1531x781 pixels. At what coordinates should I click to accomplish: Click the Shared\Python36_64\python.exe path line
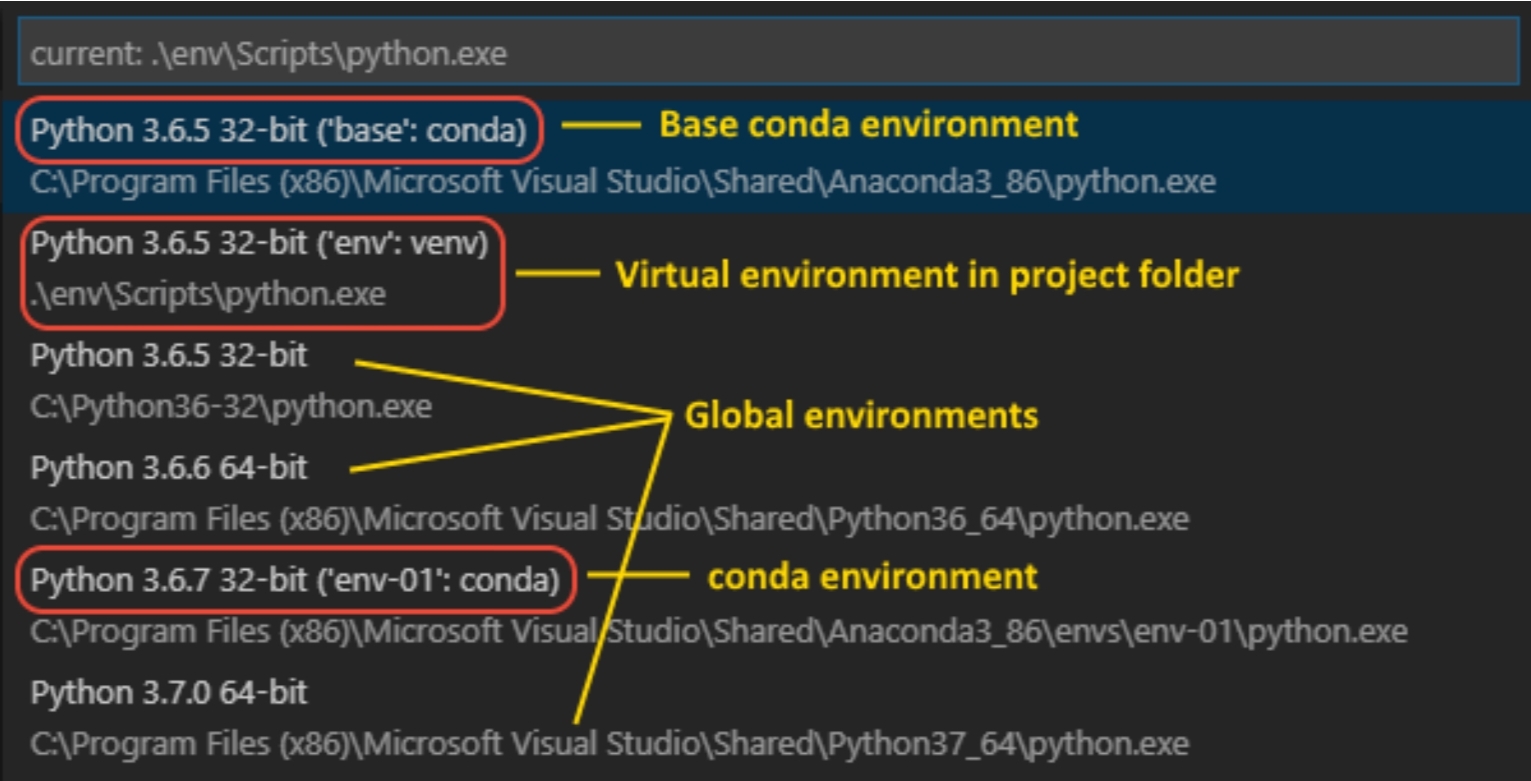coord(610,519)
